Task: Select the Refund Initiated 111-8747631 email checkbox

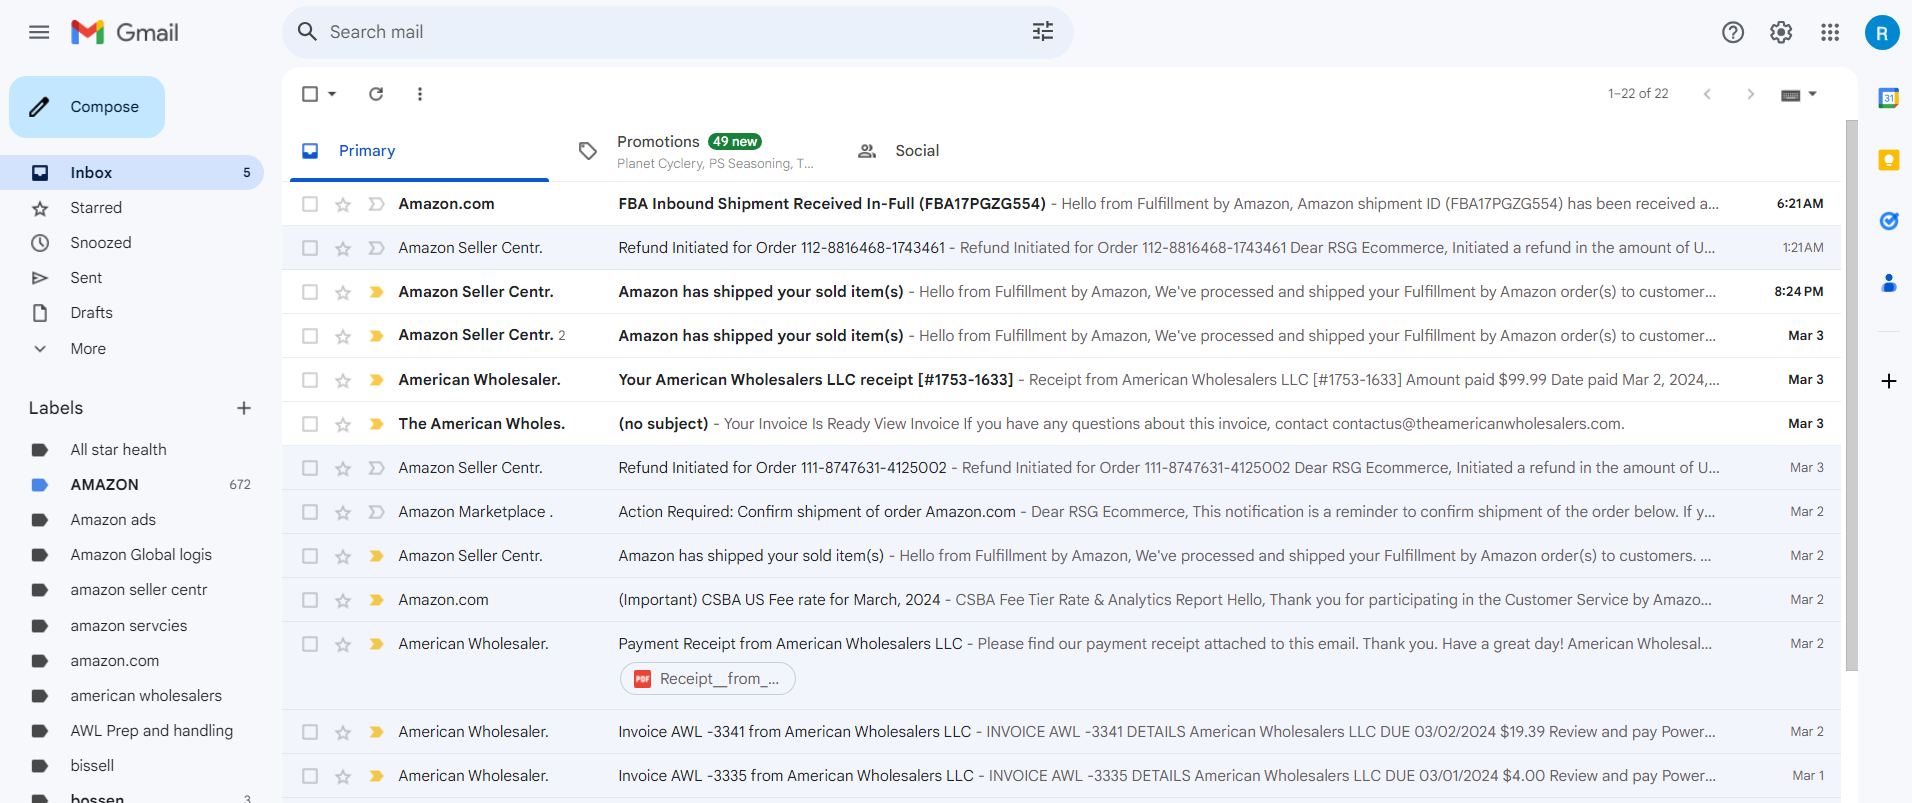Action: click(x=310, y=468)
